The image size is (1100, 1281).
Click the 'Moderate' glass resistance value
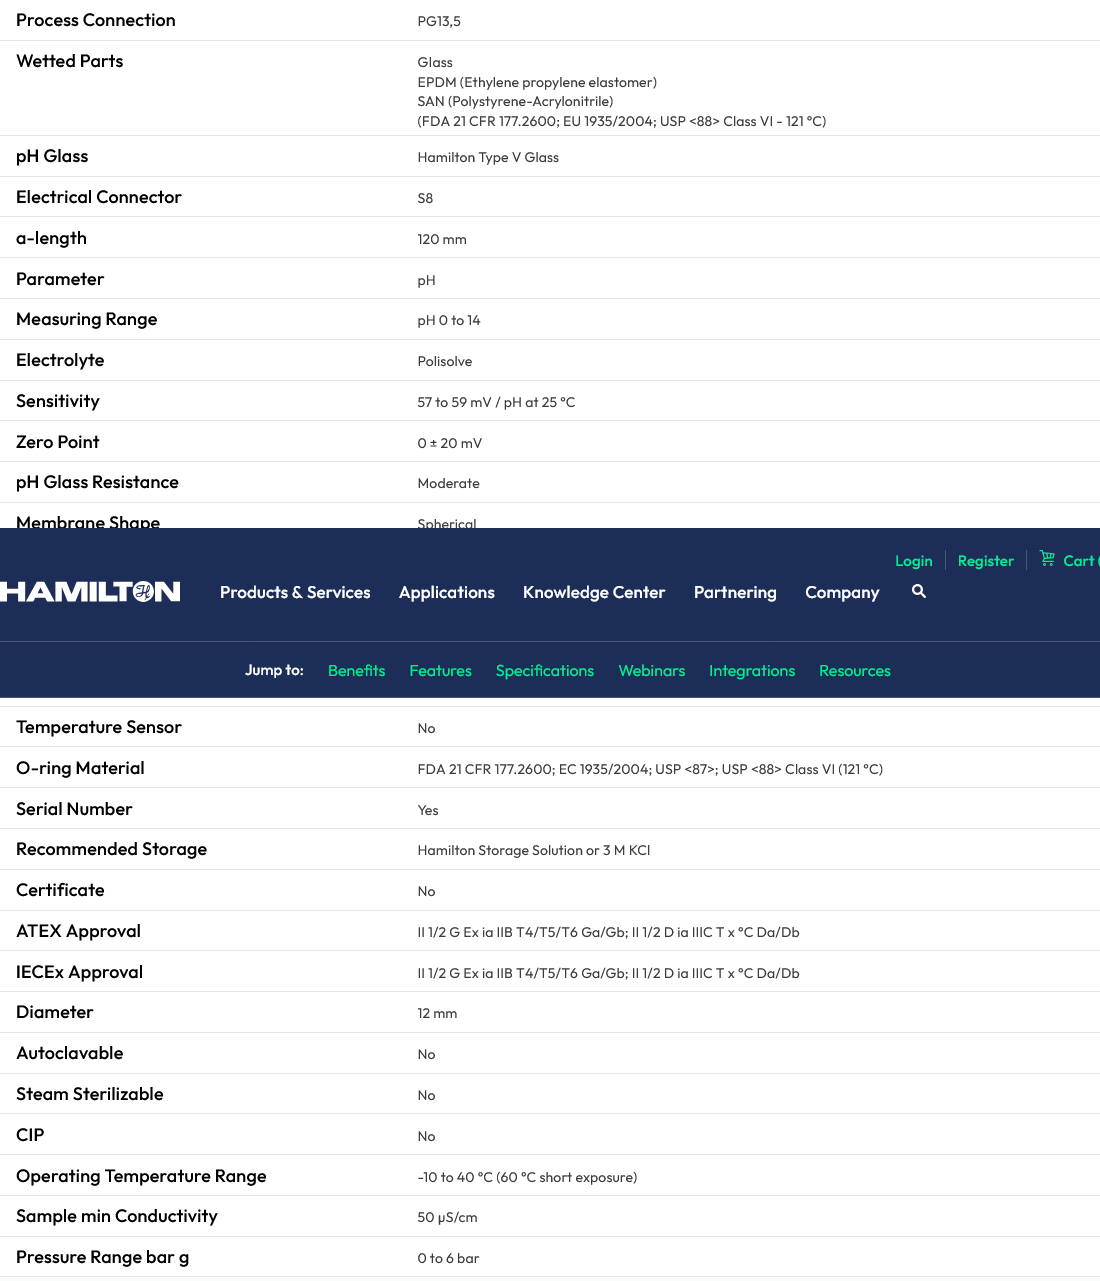[449, 483]
